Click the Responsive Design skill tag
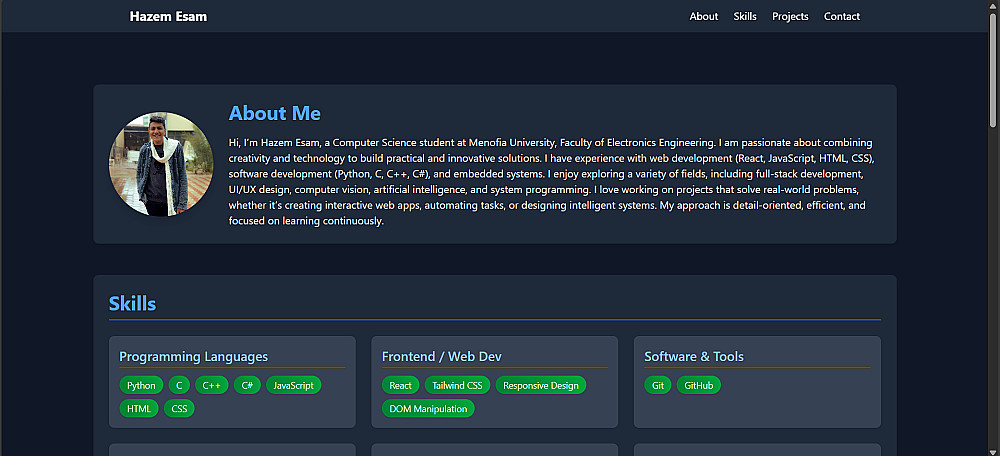 click(x=541, y=385)
